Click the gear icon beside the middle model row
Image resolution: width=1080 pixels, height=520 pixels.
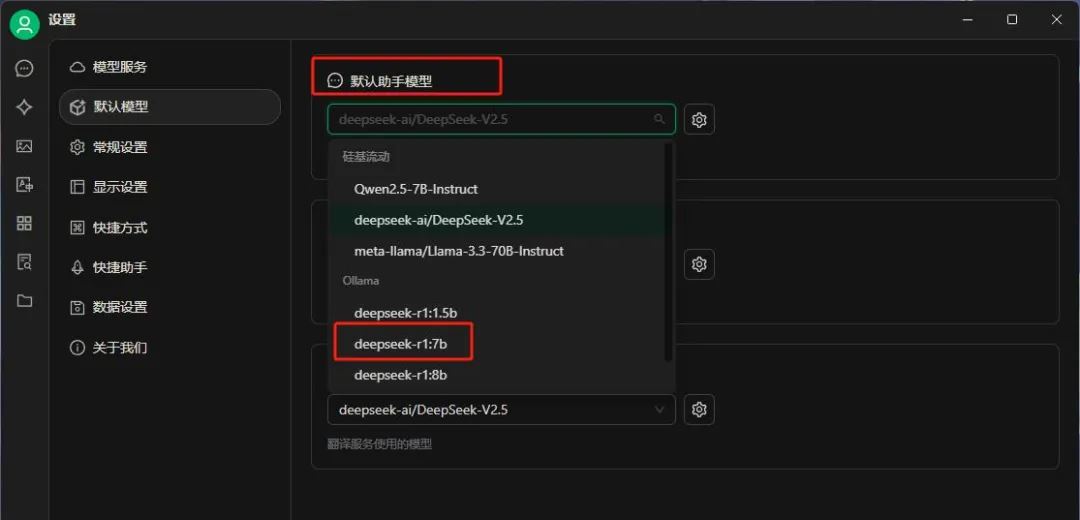coord(699,264)
